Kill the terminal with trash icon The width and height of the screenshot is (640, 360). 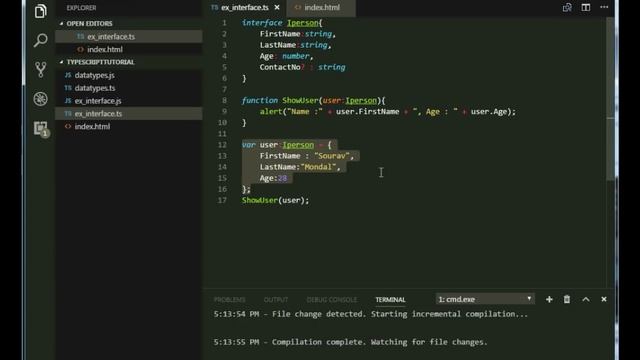coord(567,299)
